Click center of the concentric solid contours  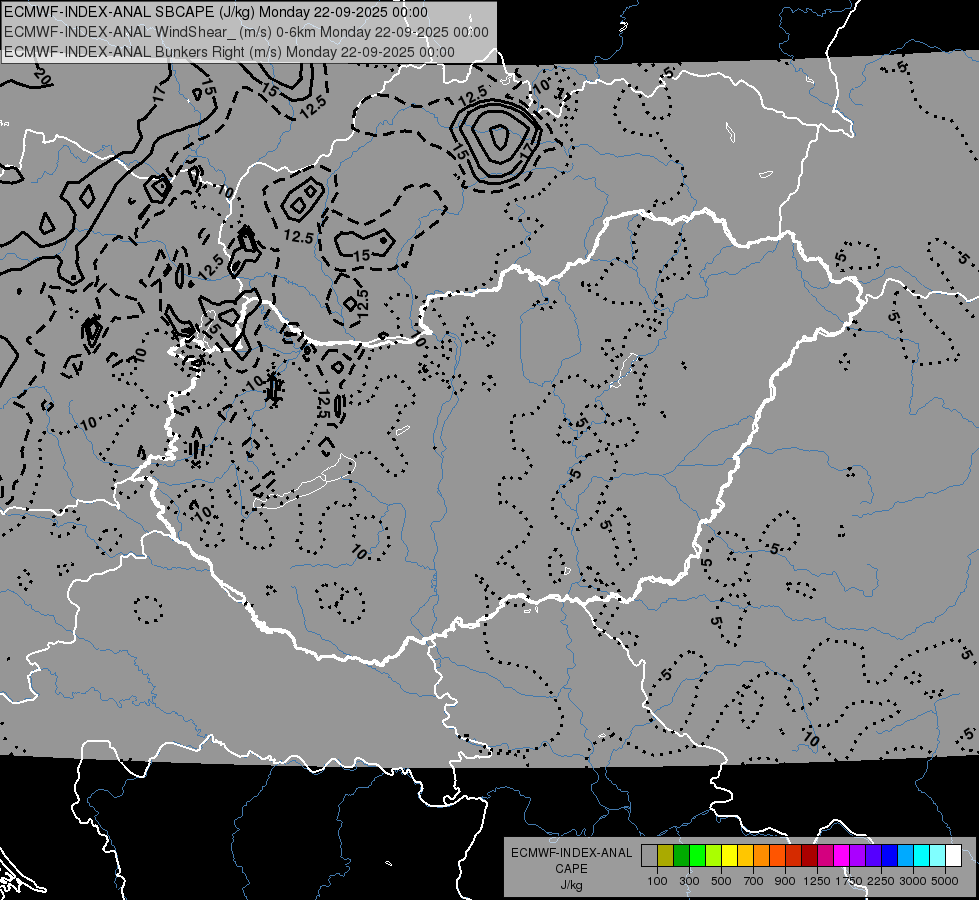(x=497, y=134)
